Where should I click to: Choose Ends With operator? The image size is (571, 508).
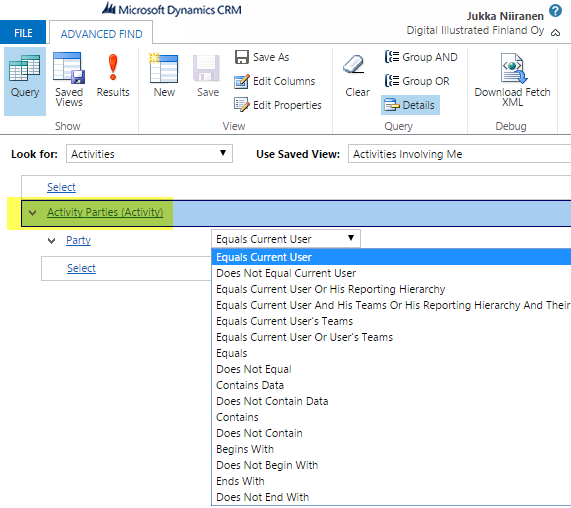point(391,481)
